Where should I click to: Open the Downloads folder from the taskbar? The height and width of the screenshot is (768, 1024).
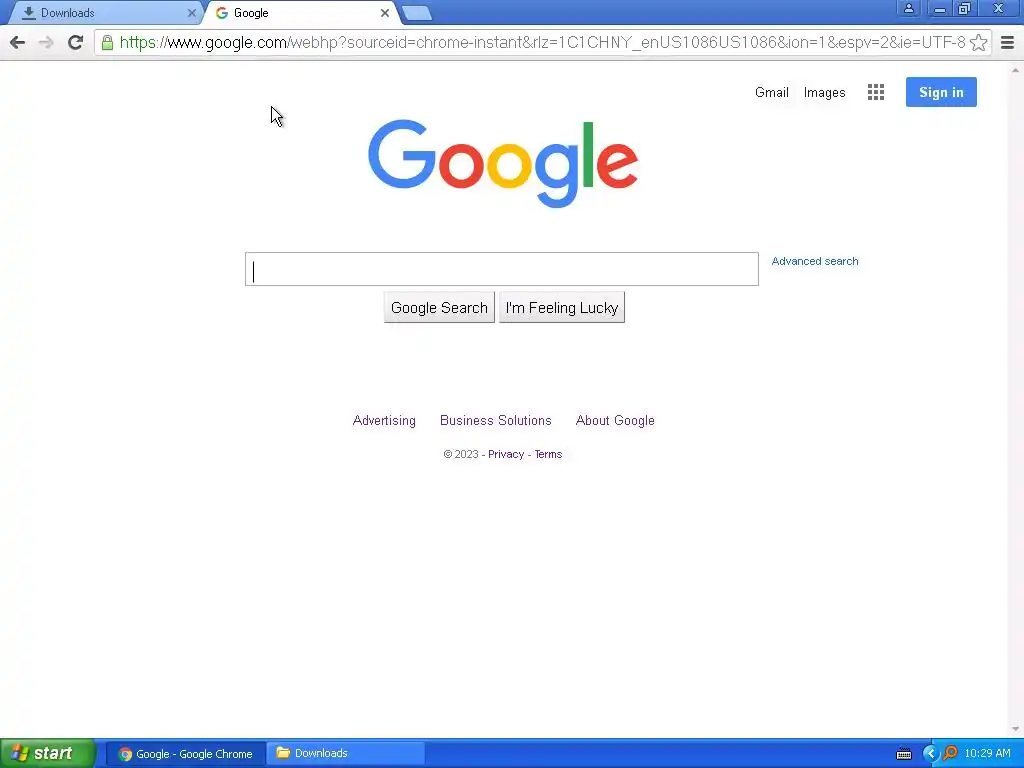tap(346, 754)
